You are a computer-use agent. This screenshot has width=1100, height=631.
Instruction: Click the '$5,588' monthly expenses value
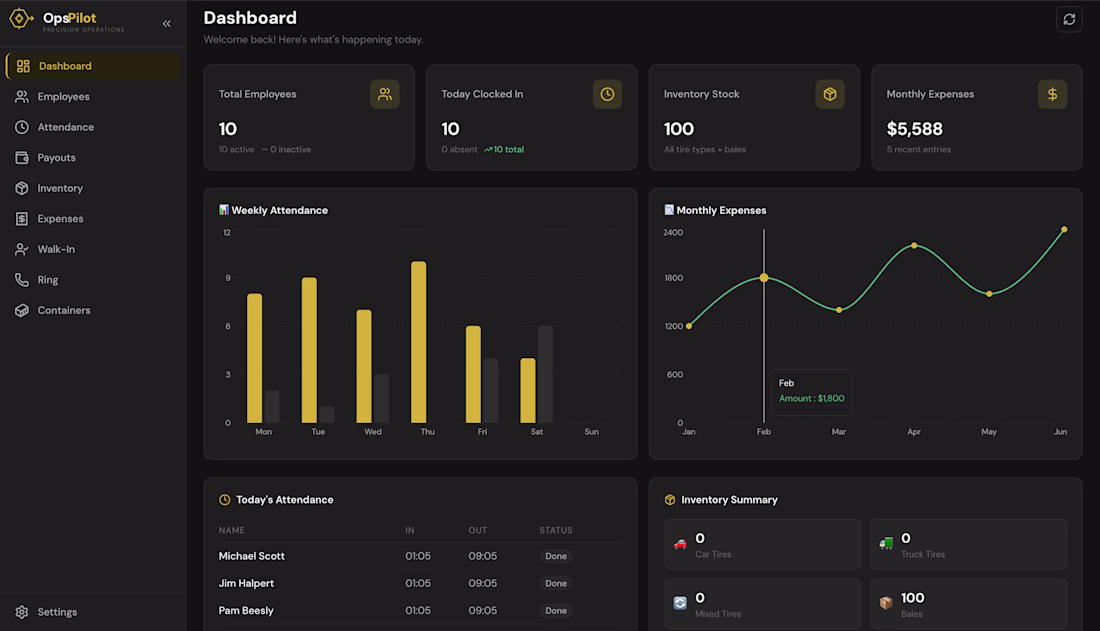click(915, 129)
